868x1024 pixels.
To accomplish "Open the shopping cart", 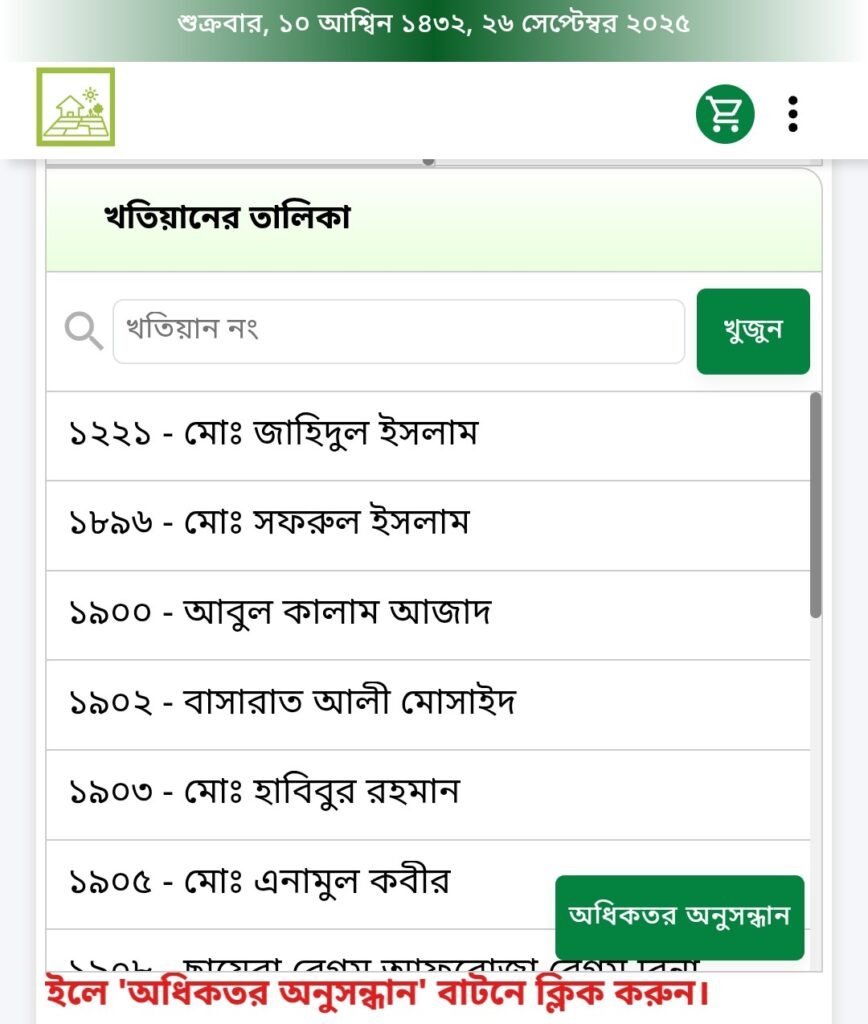I will coord(724,114).
